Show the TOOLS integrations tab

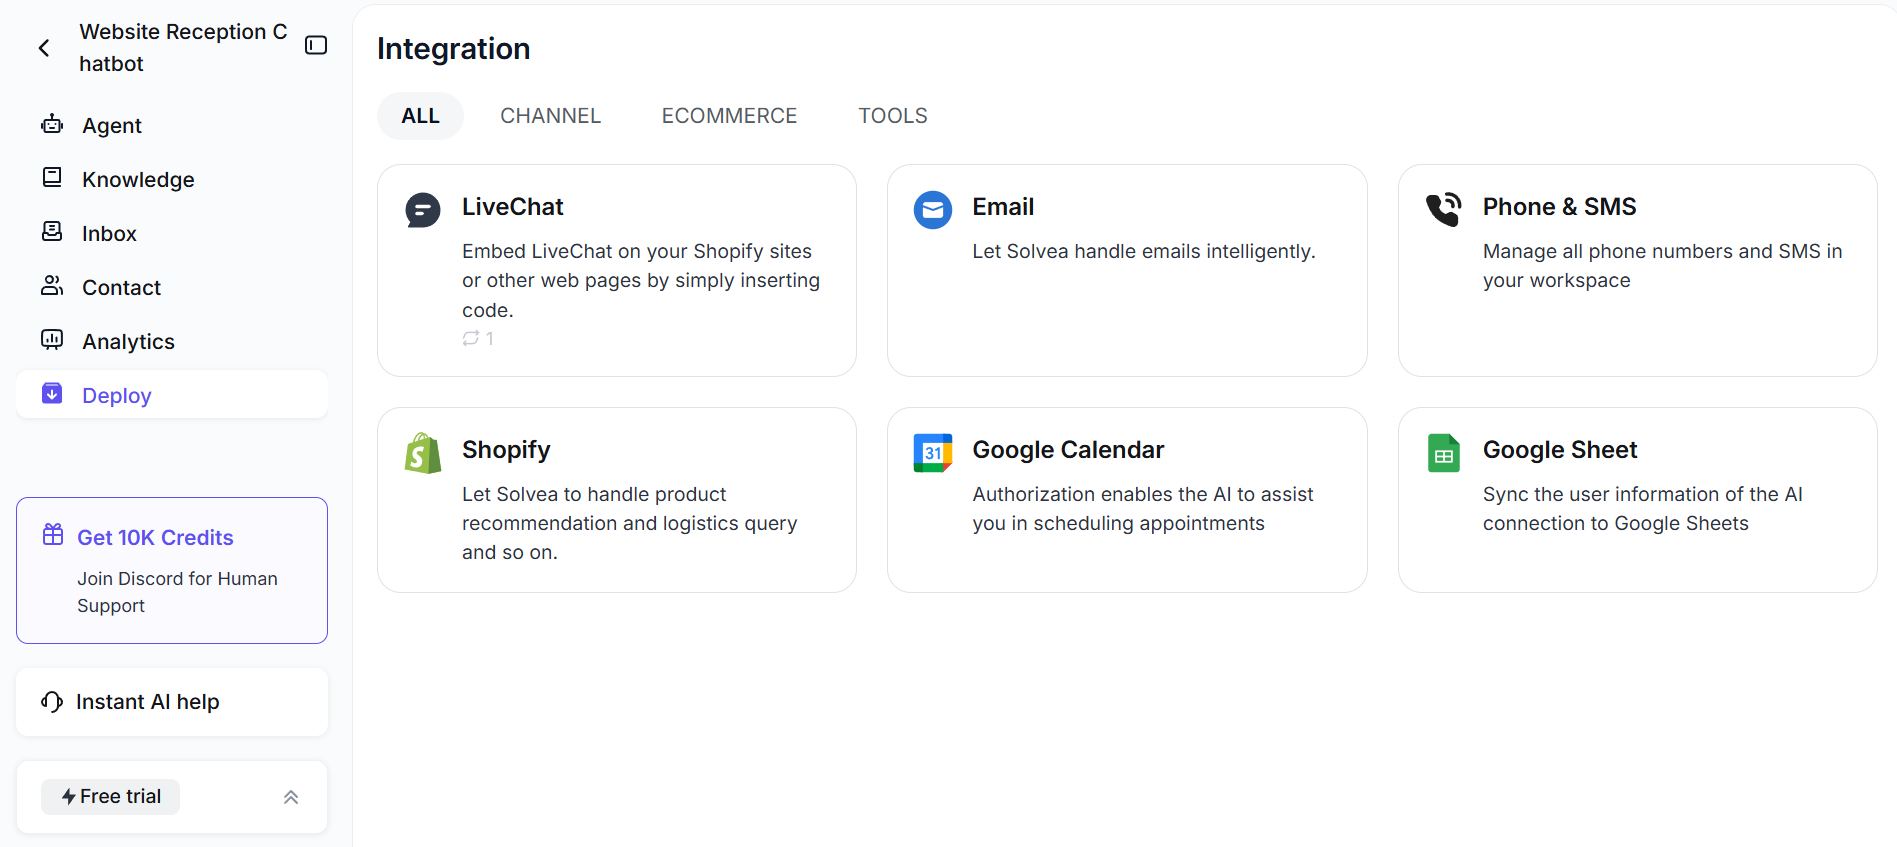coord(892,116)
